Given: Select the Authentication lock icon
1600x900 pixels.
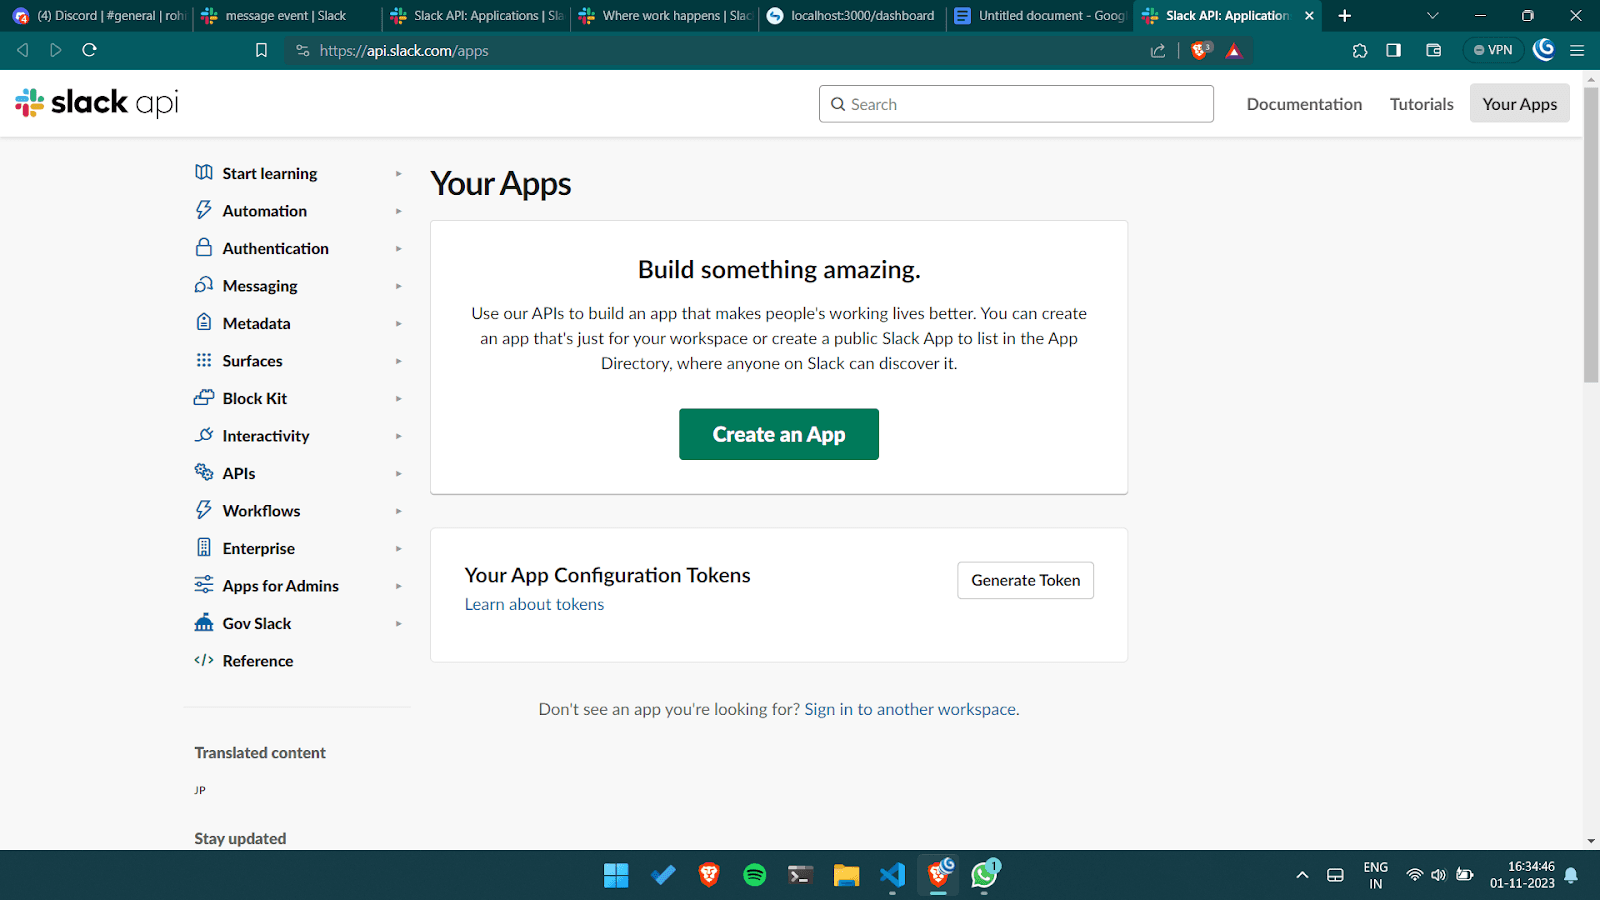Looking at the screenshot, I should (204, 247).
